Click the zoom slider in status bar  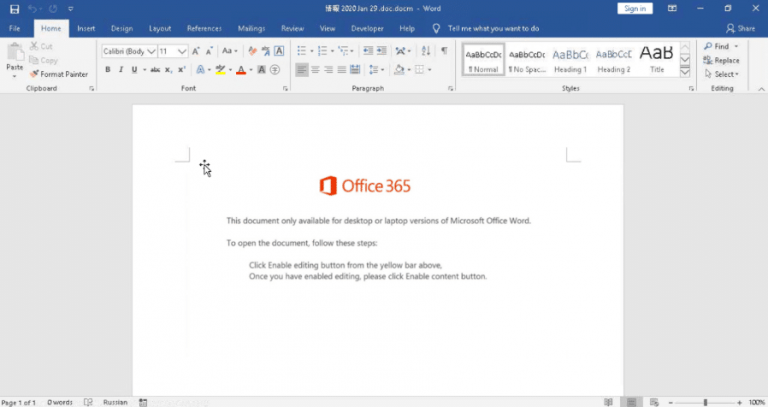[x=705, y=401]
